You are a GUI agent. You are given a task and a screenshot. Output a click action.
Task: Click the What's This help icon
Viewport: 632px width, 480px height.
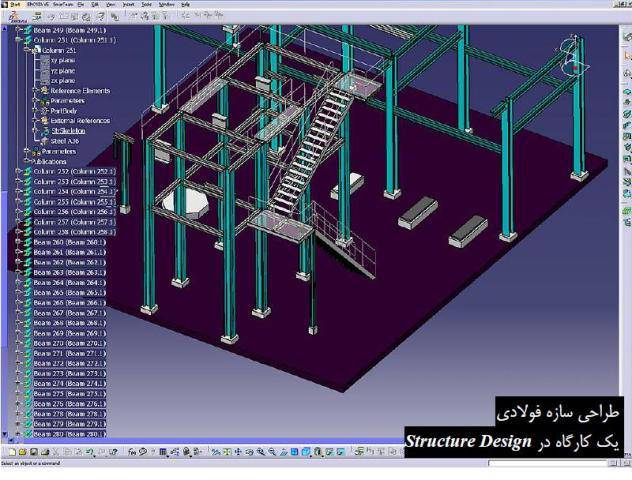coord(113,452)
